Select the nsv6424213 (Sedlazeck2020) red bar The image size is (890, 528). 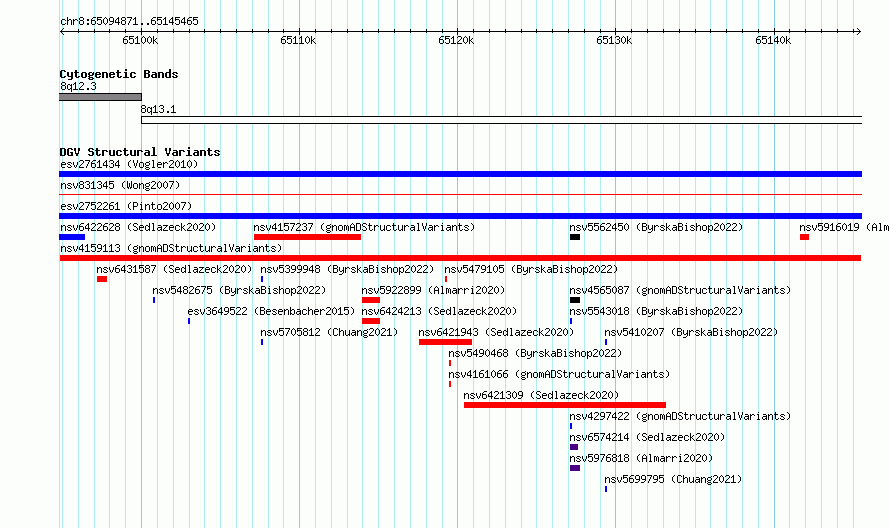coord(371,321)
